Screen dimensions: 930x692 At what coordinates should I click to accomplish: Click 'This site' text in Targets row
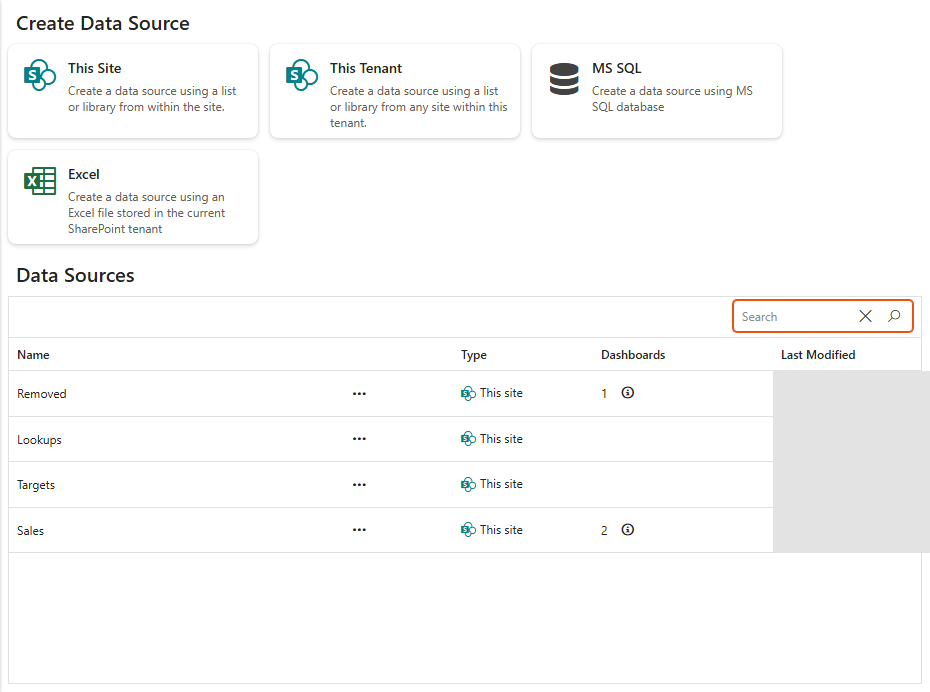[501, 484]
